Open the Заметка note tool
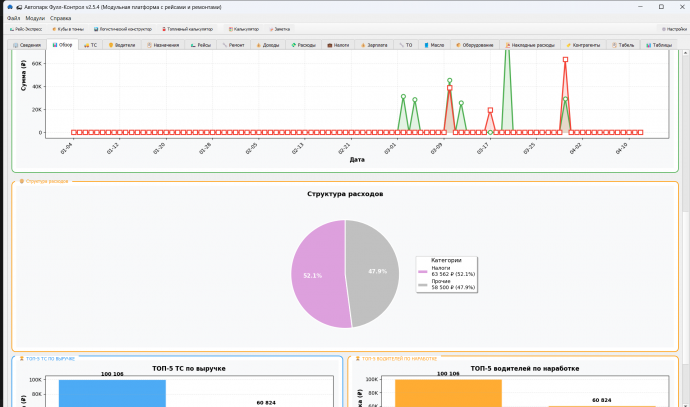Image resolution: width=690 pixels, height=407 pixels. pos(280,29)
